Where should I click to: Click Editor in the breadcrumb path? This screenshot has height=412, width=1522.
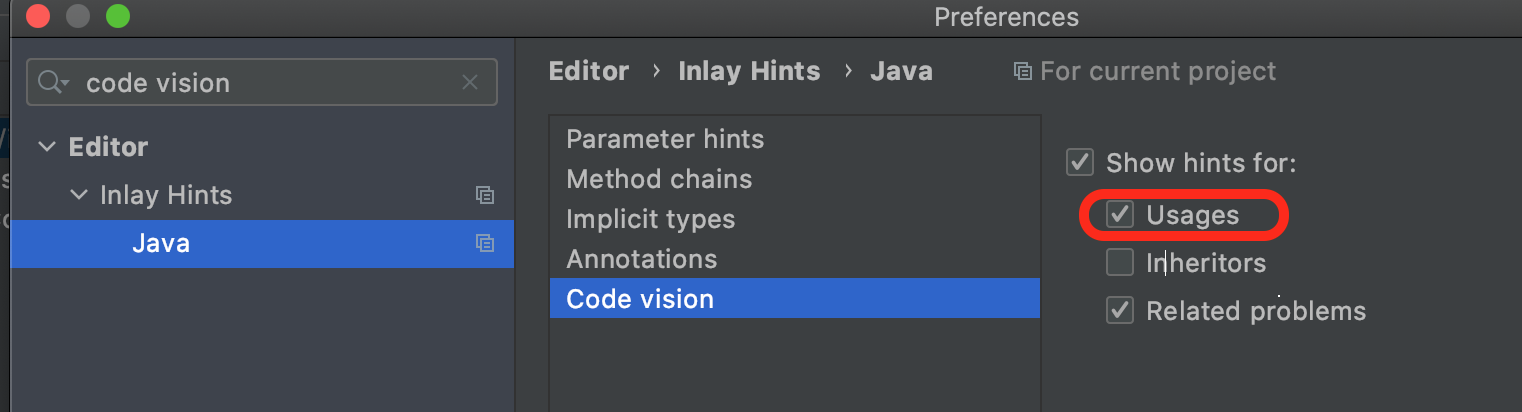pos(589,72)
